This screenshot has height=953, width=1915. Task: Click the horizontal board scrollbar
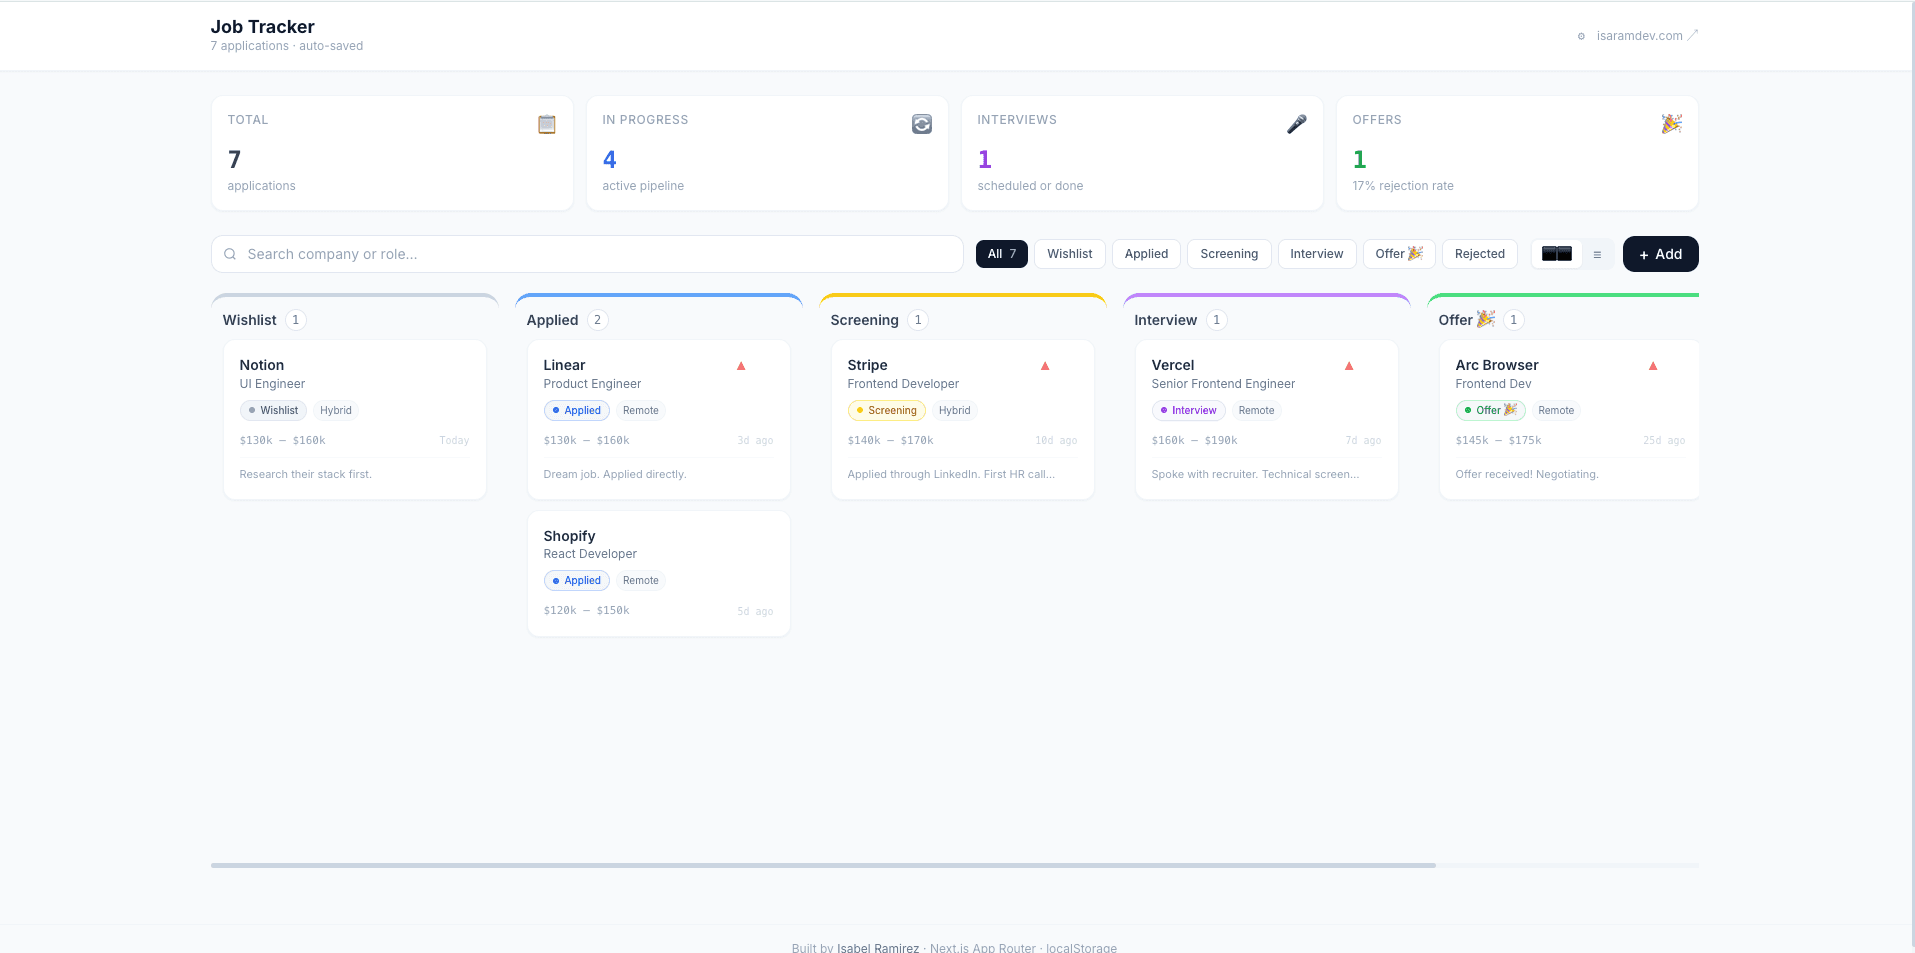823,865
